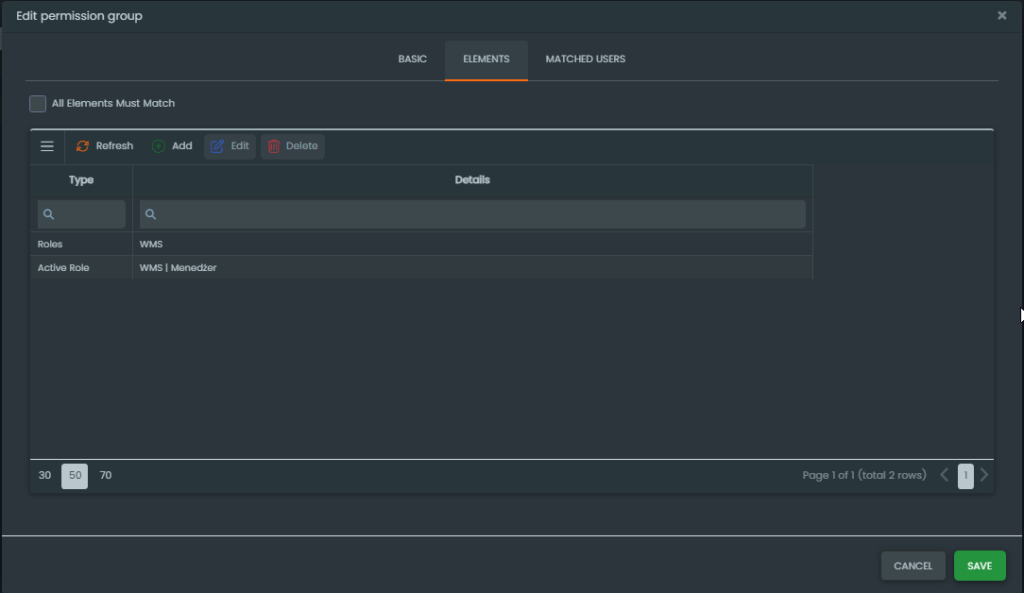Select the Elements tab
This screenshot has height=593, width=1024.
[486, 59]
